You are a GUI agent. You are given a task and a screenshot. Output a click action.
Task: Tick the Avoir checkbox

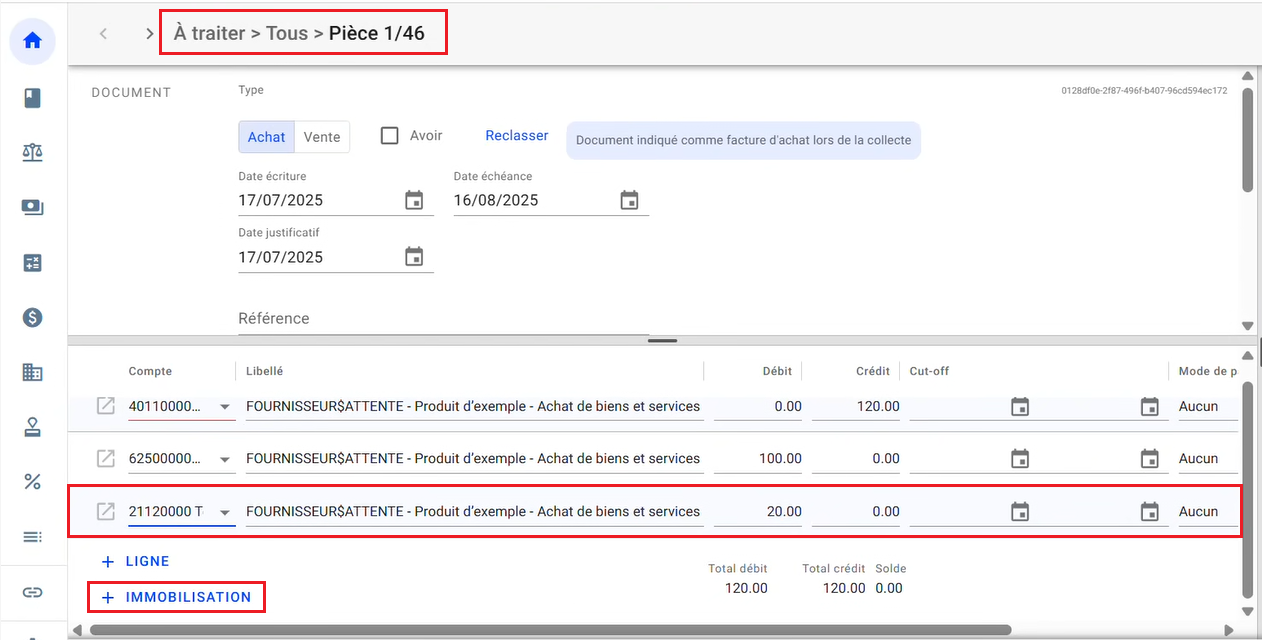tap(390, 136)
